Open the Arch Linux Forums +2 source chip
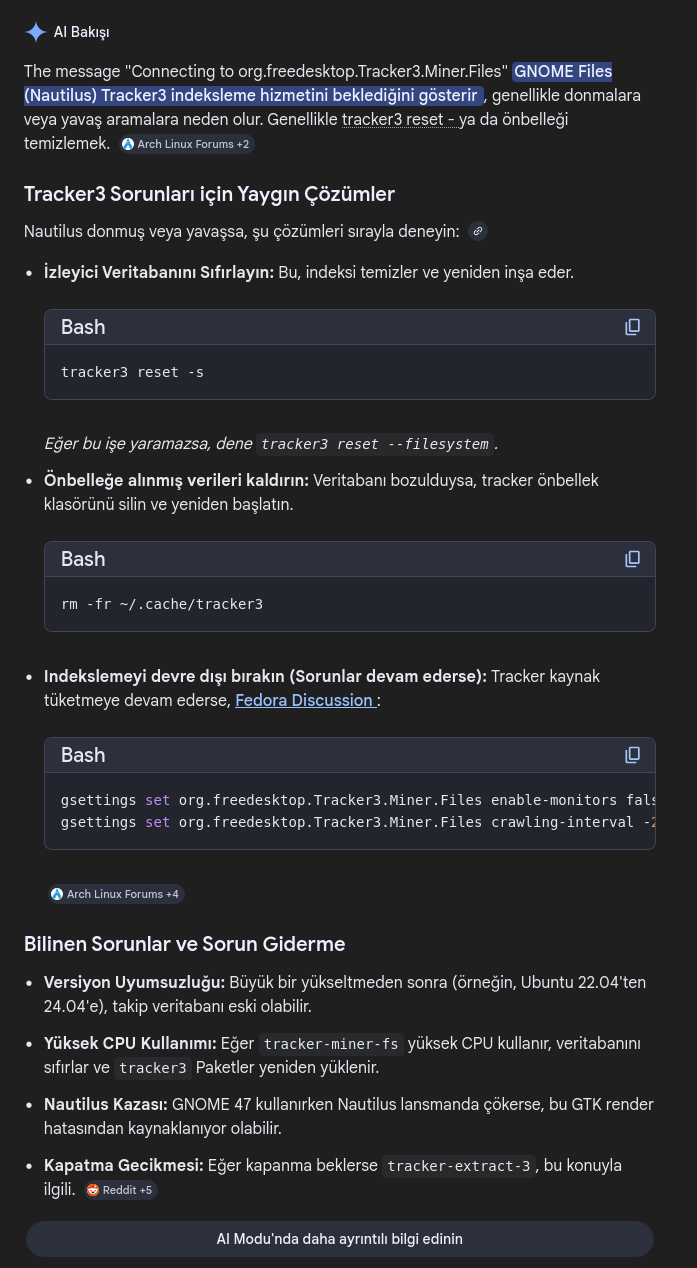 point(186,144)
